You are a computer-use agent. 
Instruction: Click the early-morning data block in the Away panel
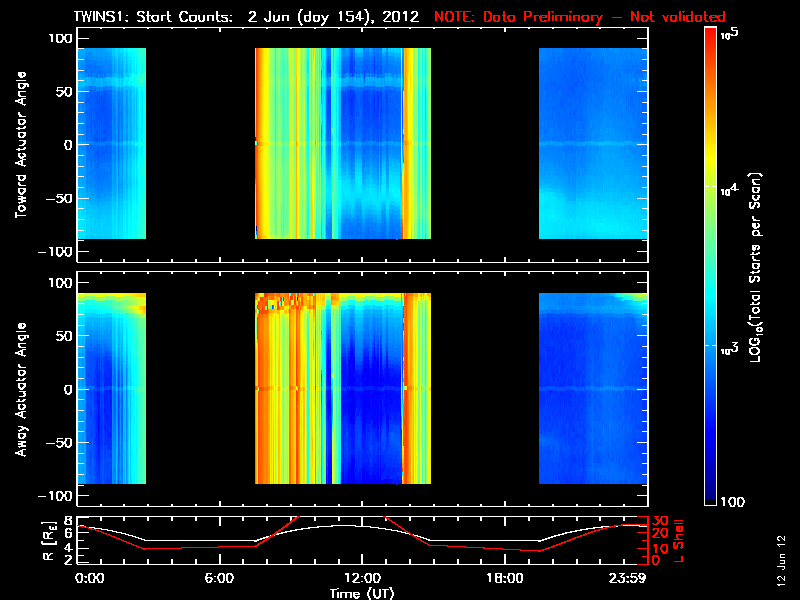[x=112, y=388]
